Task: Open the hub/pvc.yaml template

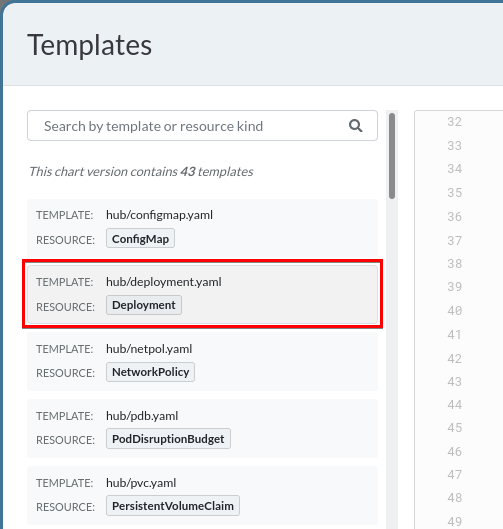Action: 202,495
